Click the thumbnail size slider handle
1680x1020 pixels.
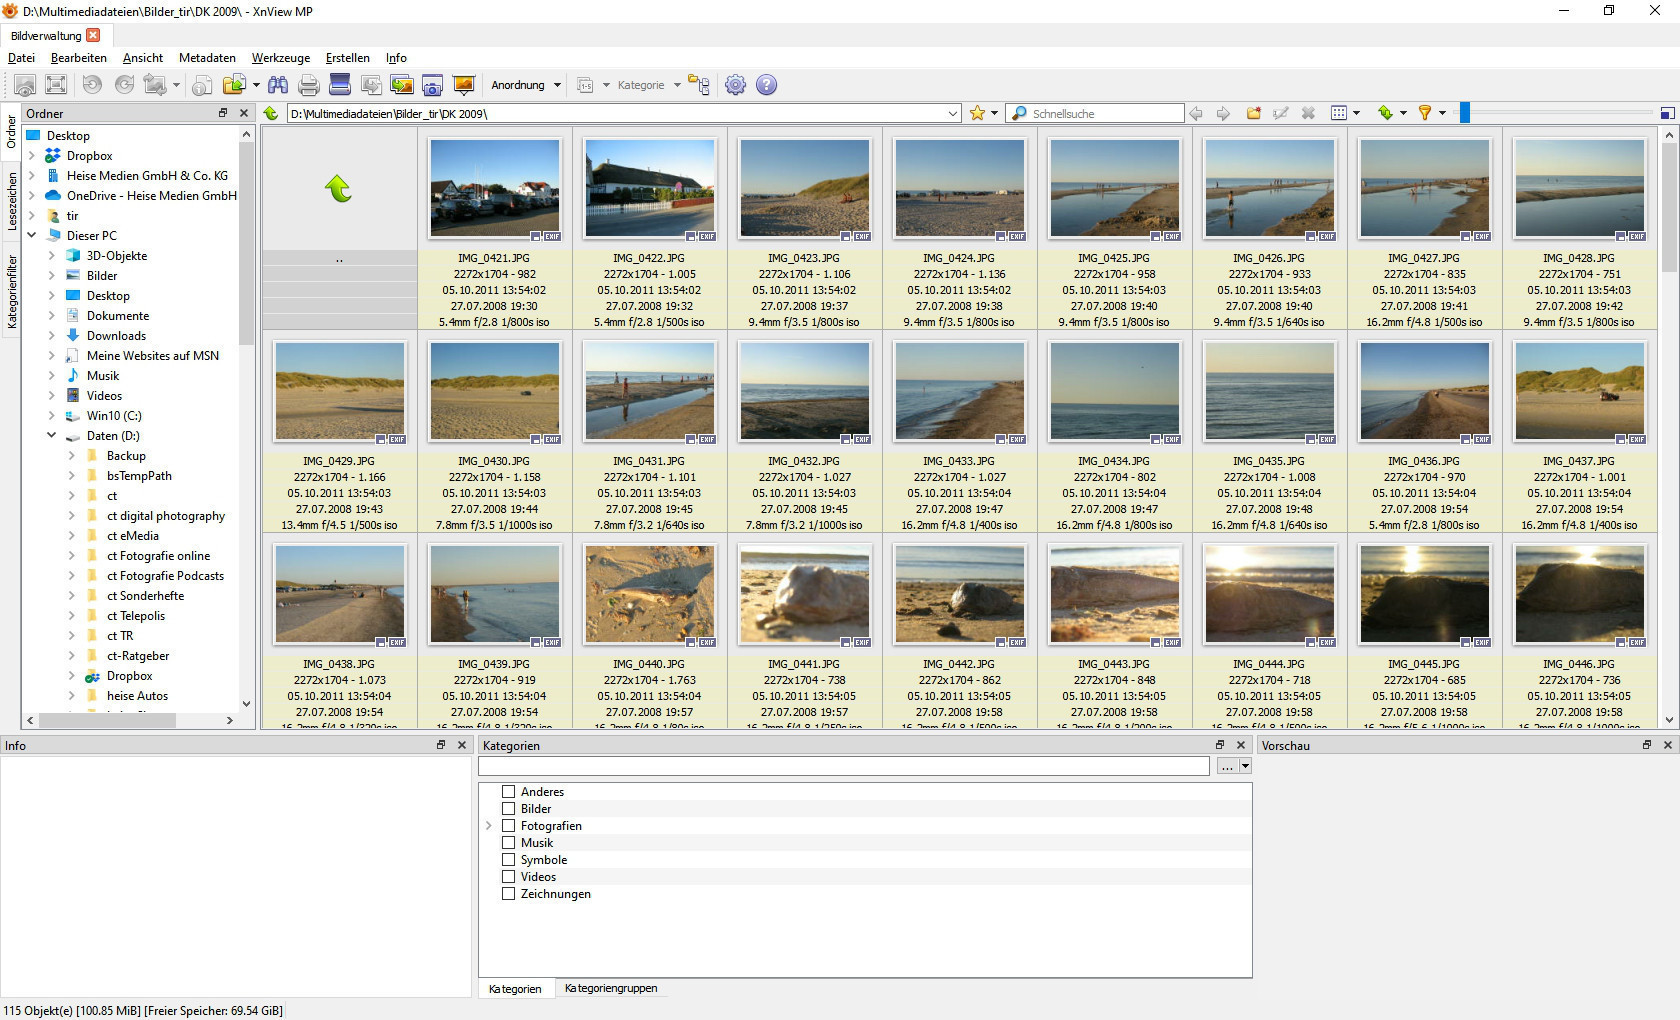[1464, 113]
